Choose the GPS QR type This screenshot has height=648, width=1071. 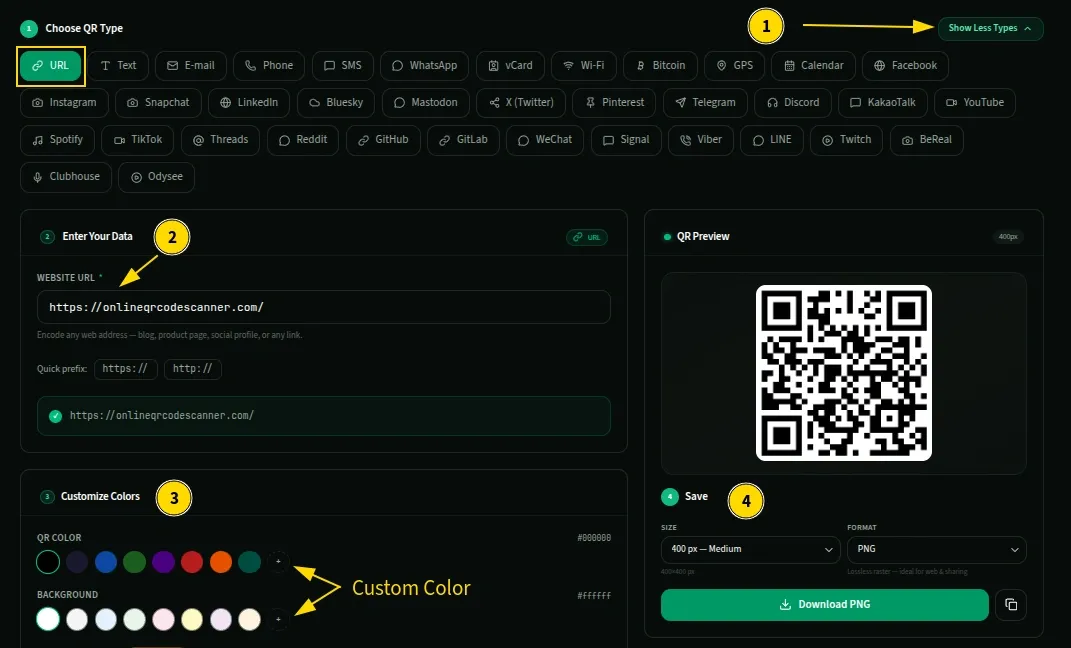click(734, 66)
